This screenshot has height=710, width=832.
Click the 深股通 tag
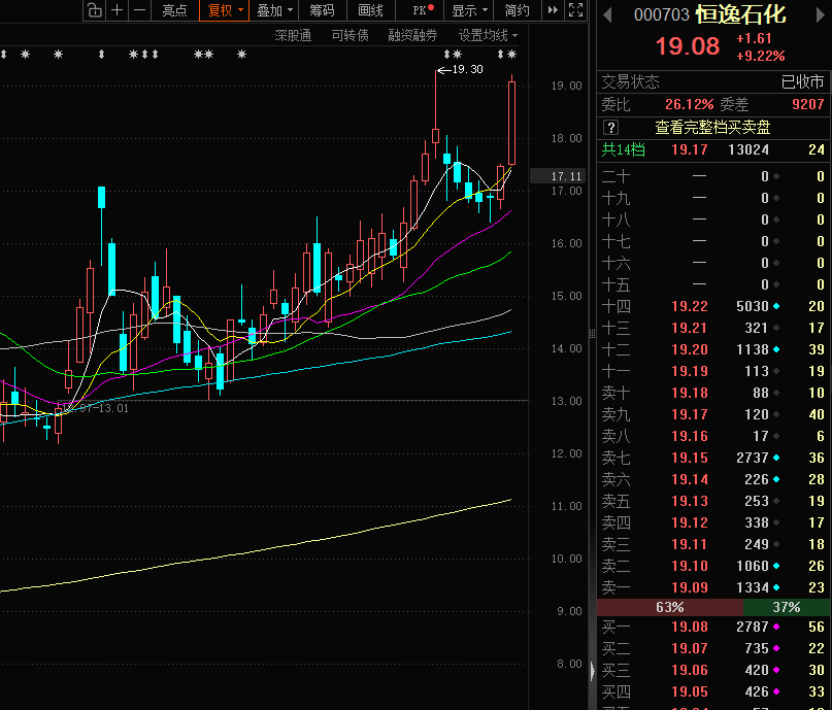tap(293, 36)
